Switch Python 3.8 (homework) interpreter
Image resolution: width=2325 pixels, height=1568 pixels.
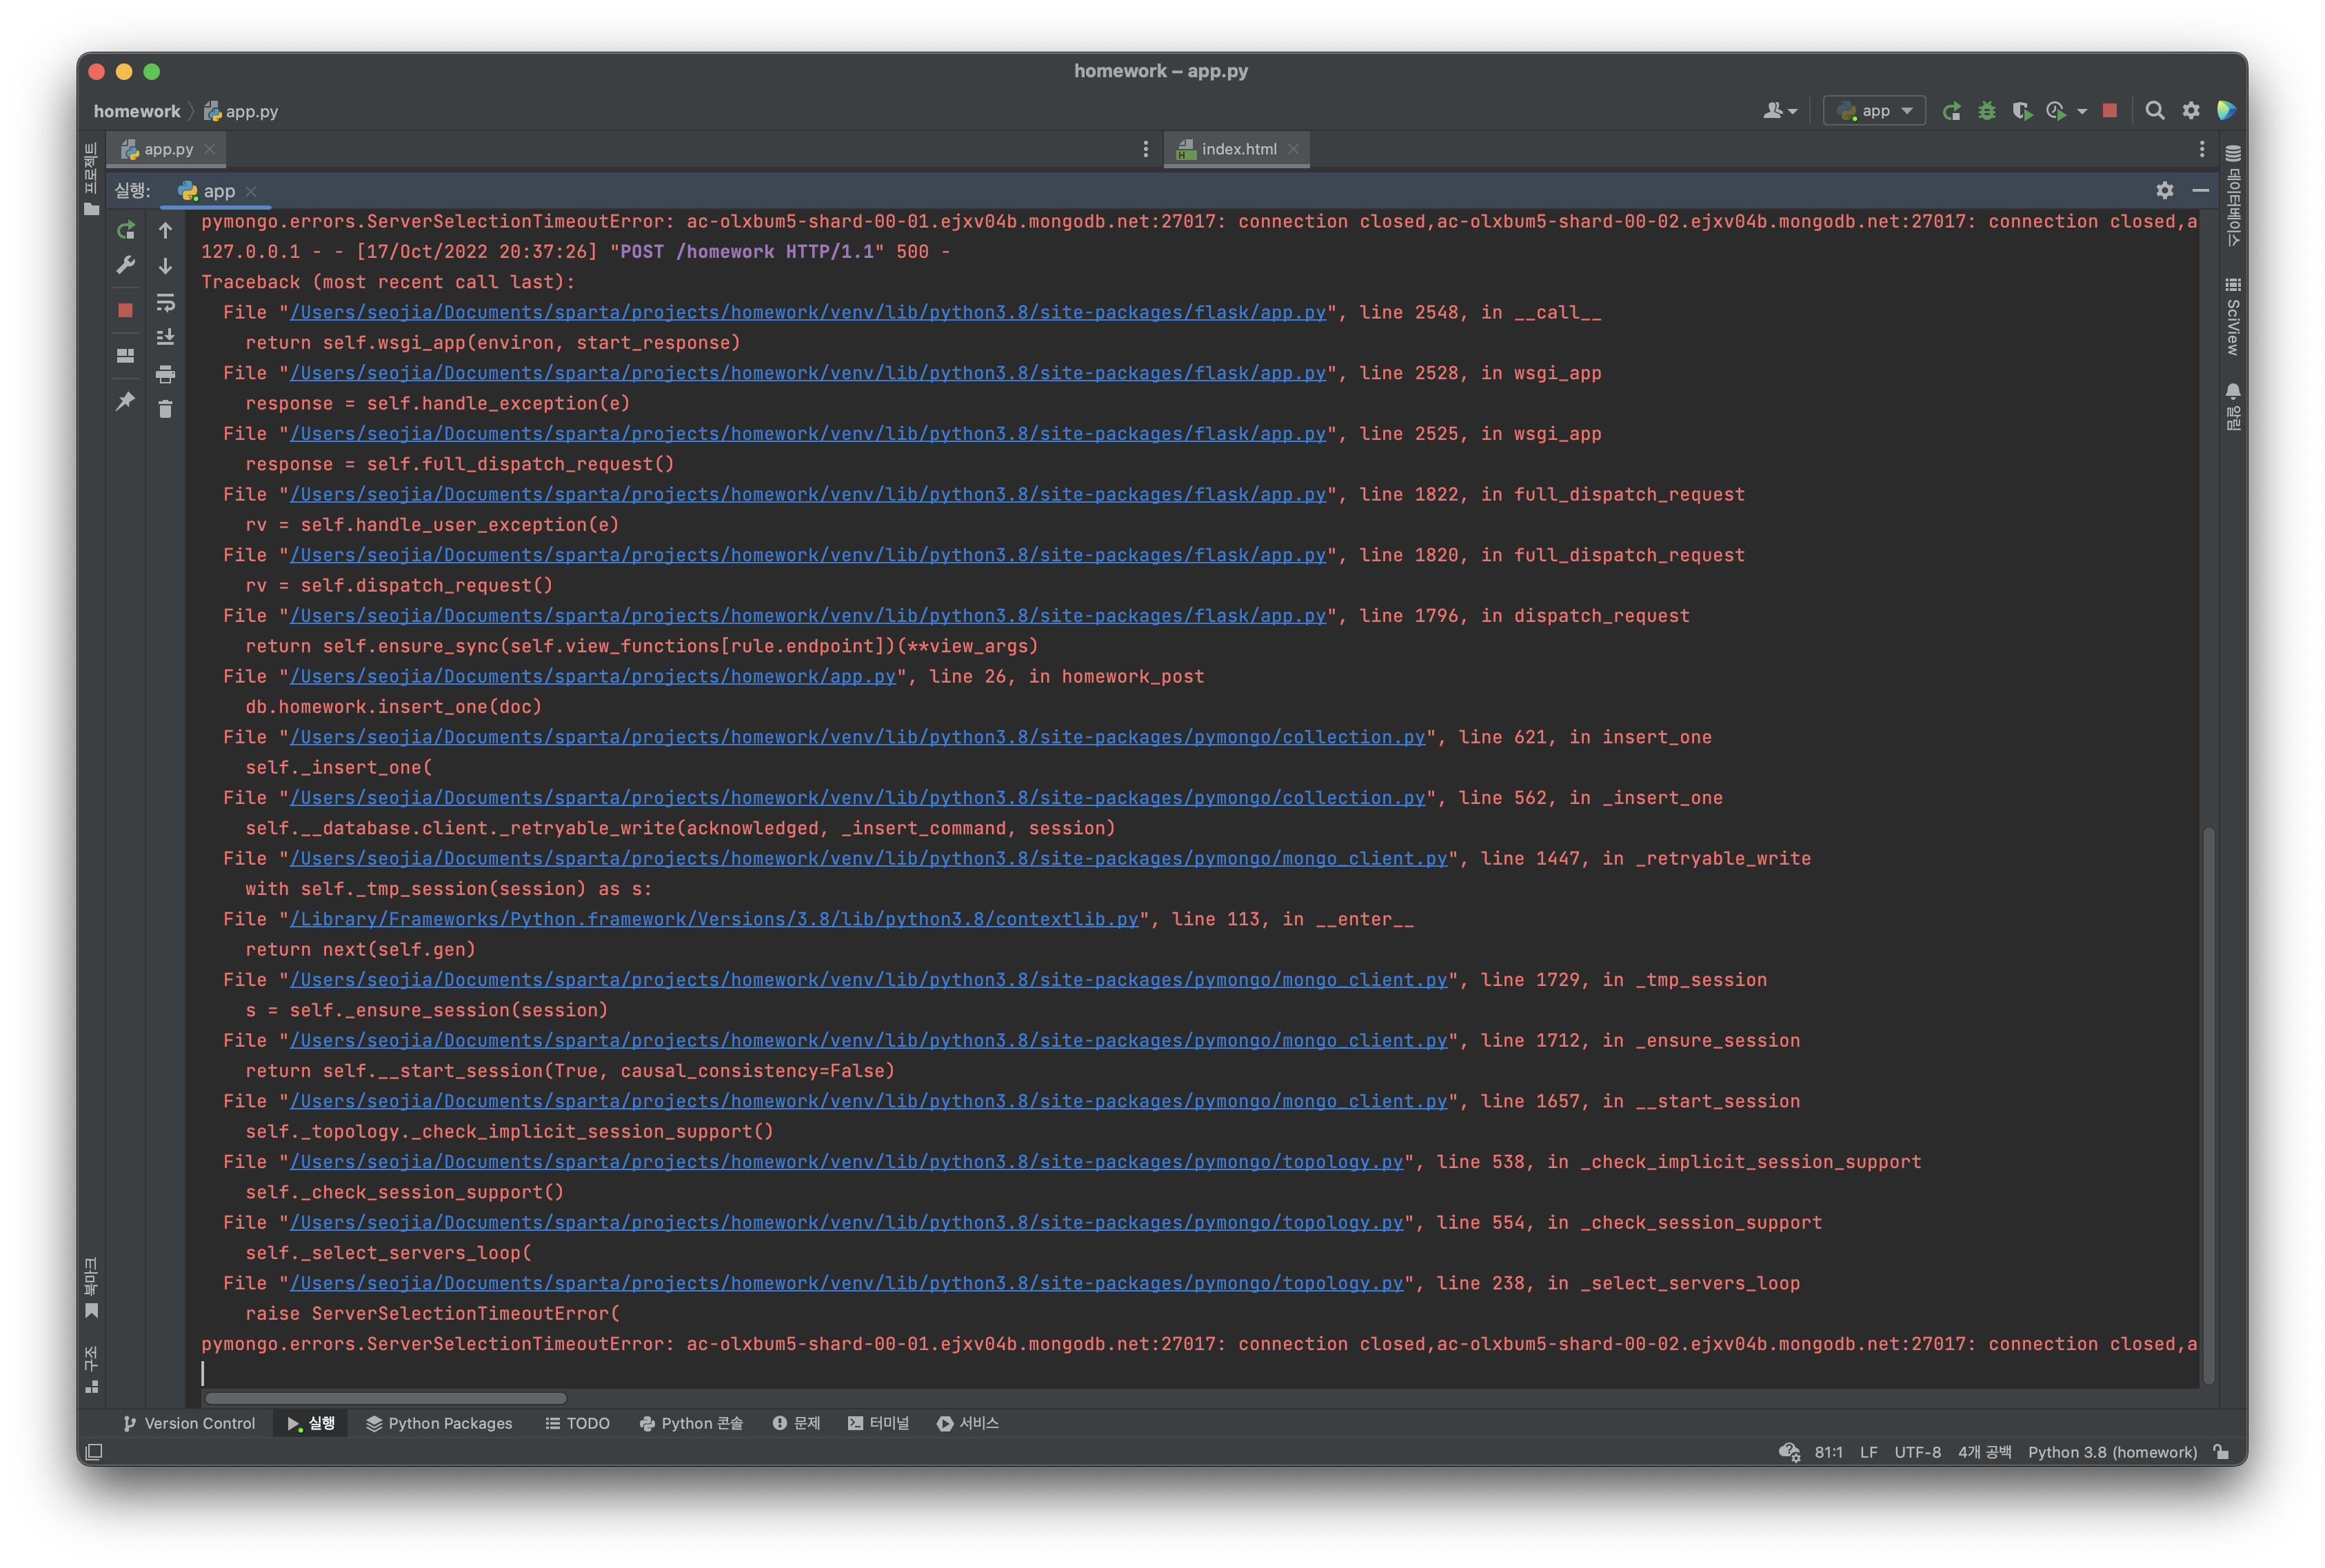(x=2112, y=1452)
